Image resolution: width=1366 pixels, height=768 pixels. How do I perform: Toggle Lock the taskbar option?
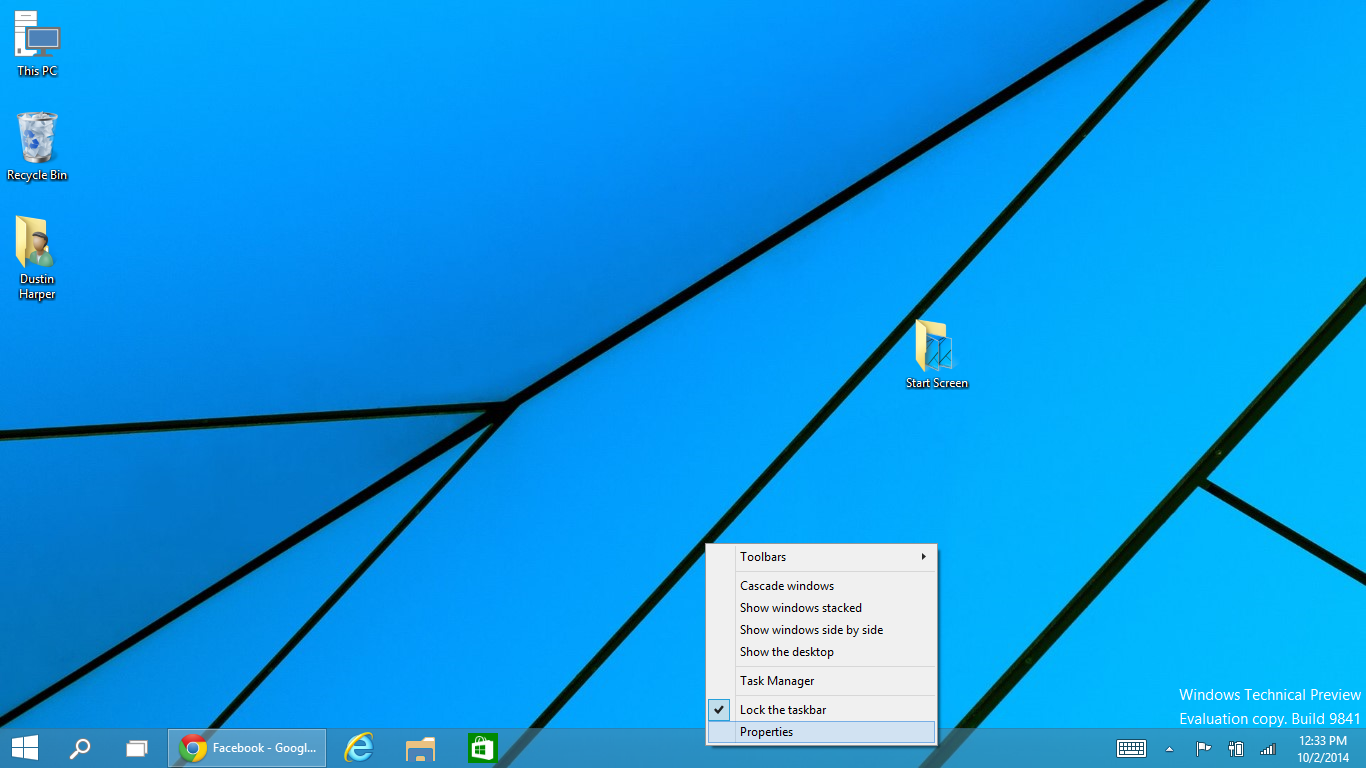[783, 710]
